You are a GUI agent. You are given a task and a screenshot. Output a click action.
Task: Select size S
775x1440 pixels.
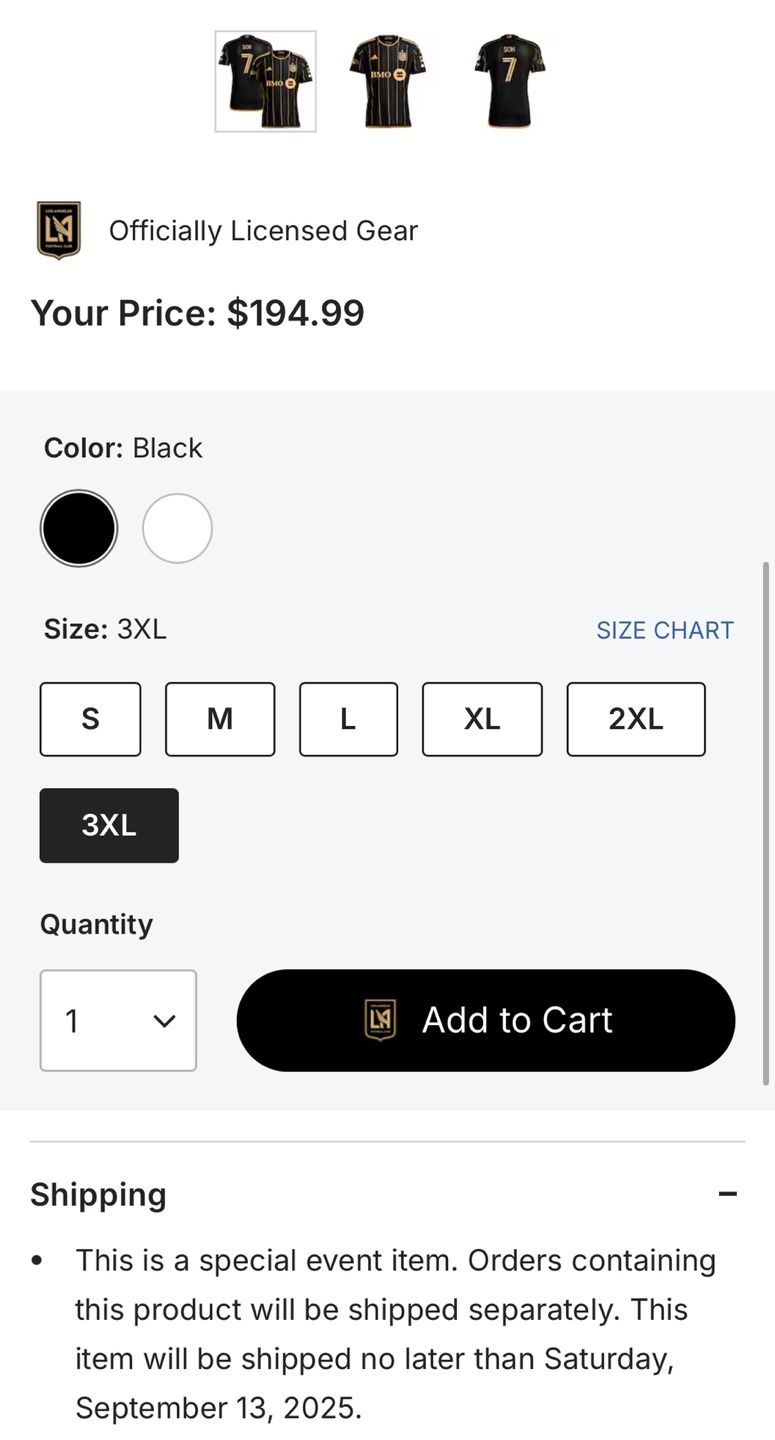pos(90,719)
